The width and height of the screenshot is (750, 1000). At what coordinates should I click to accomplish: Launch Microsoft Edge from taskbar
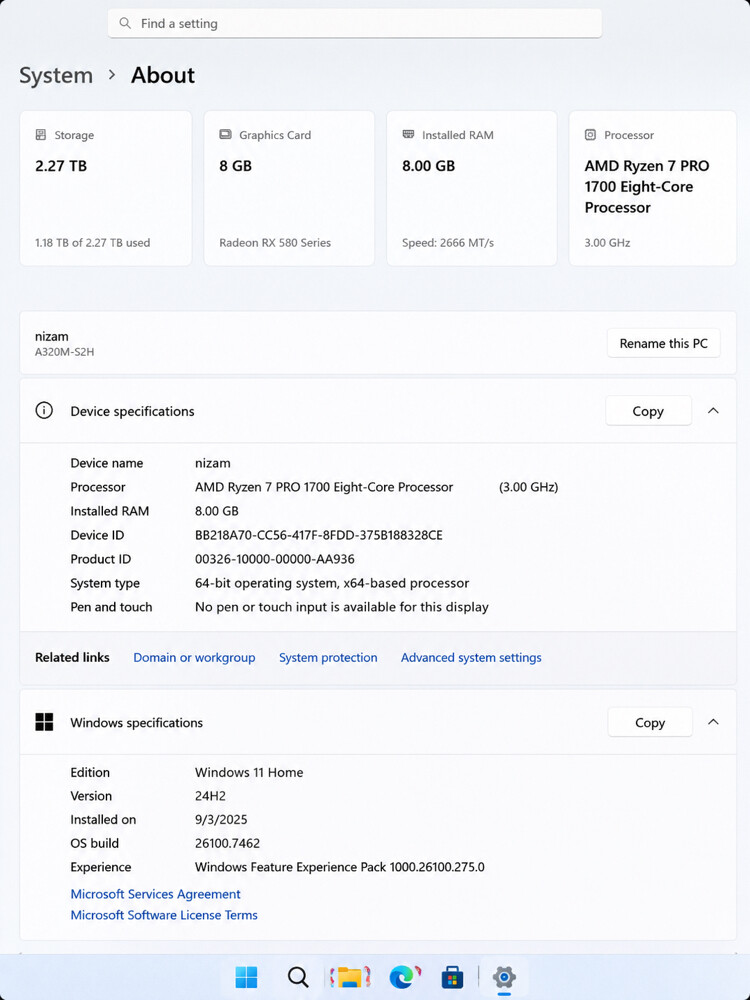(404, 976)
